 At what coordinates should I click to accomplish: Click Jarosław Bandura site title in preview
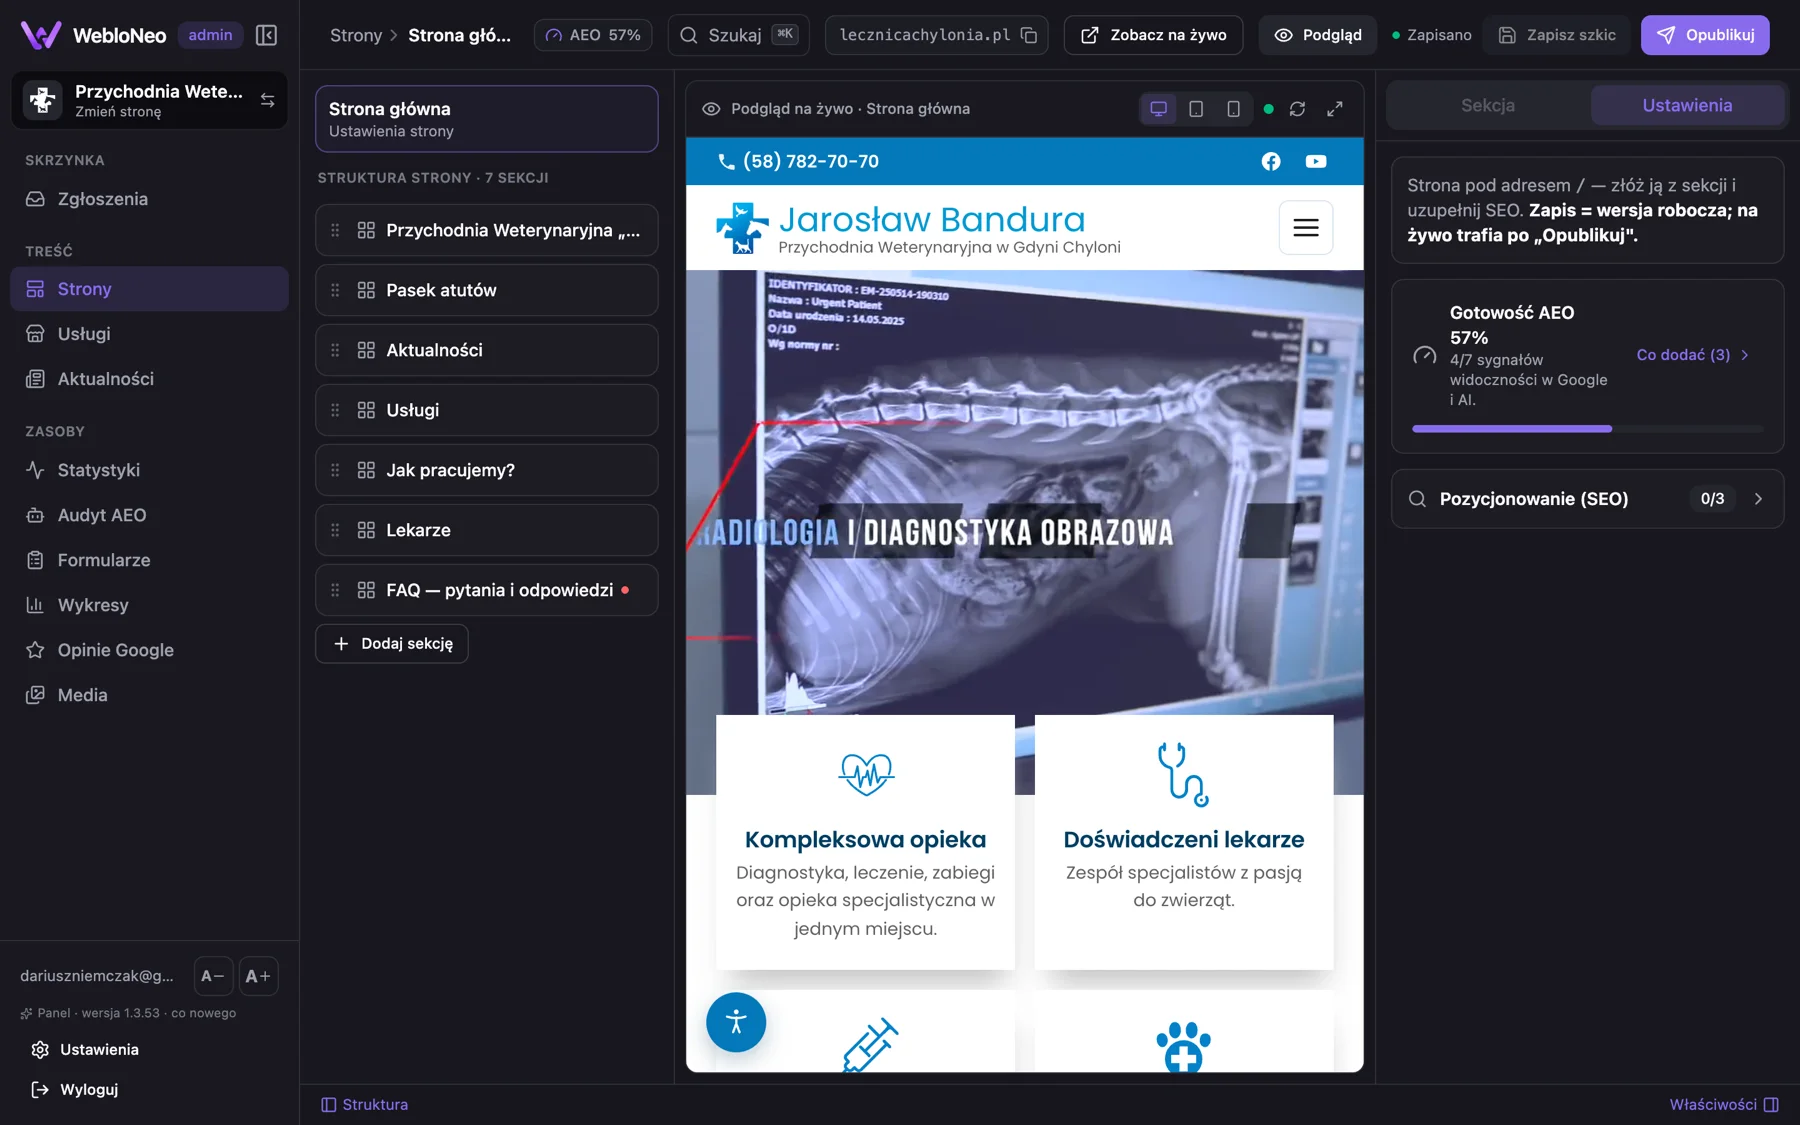pos(932,219)
